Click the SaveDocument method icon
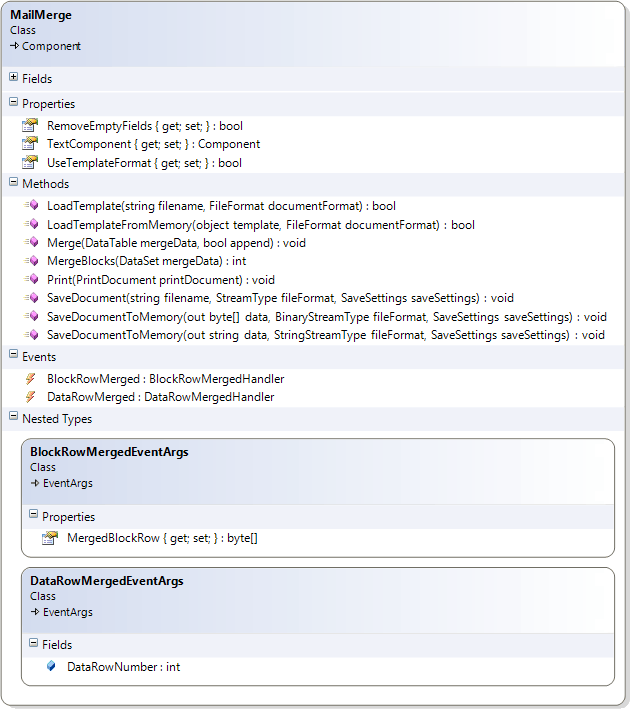This screenshot has height=709, width=630. pos(32,298)
